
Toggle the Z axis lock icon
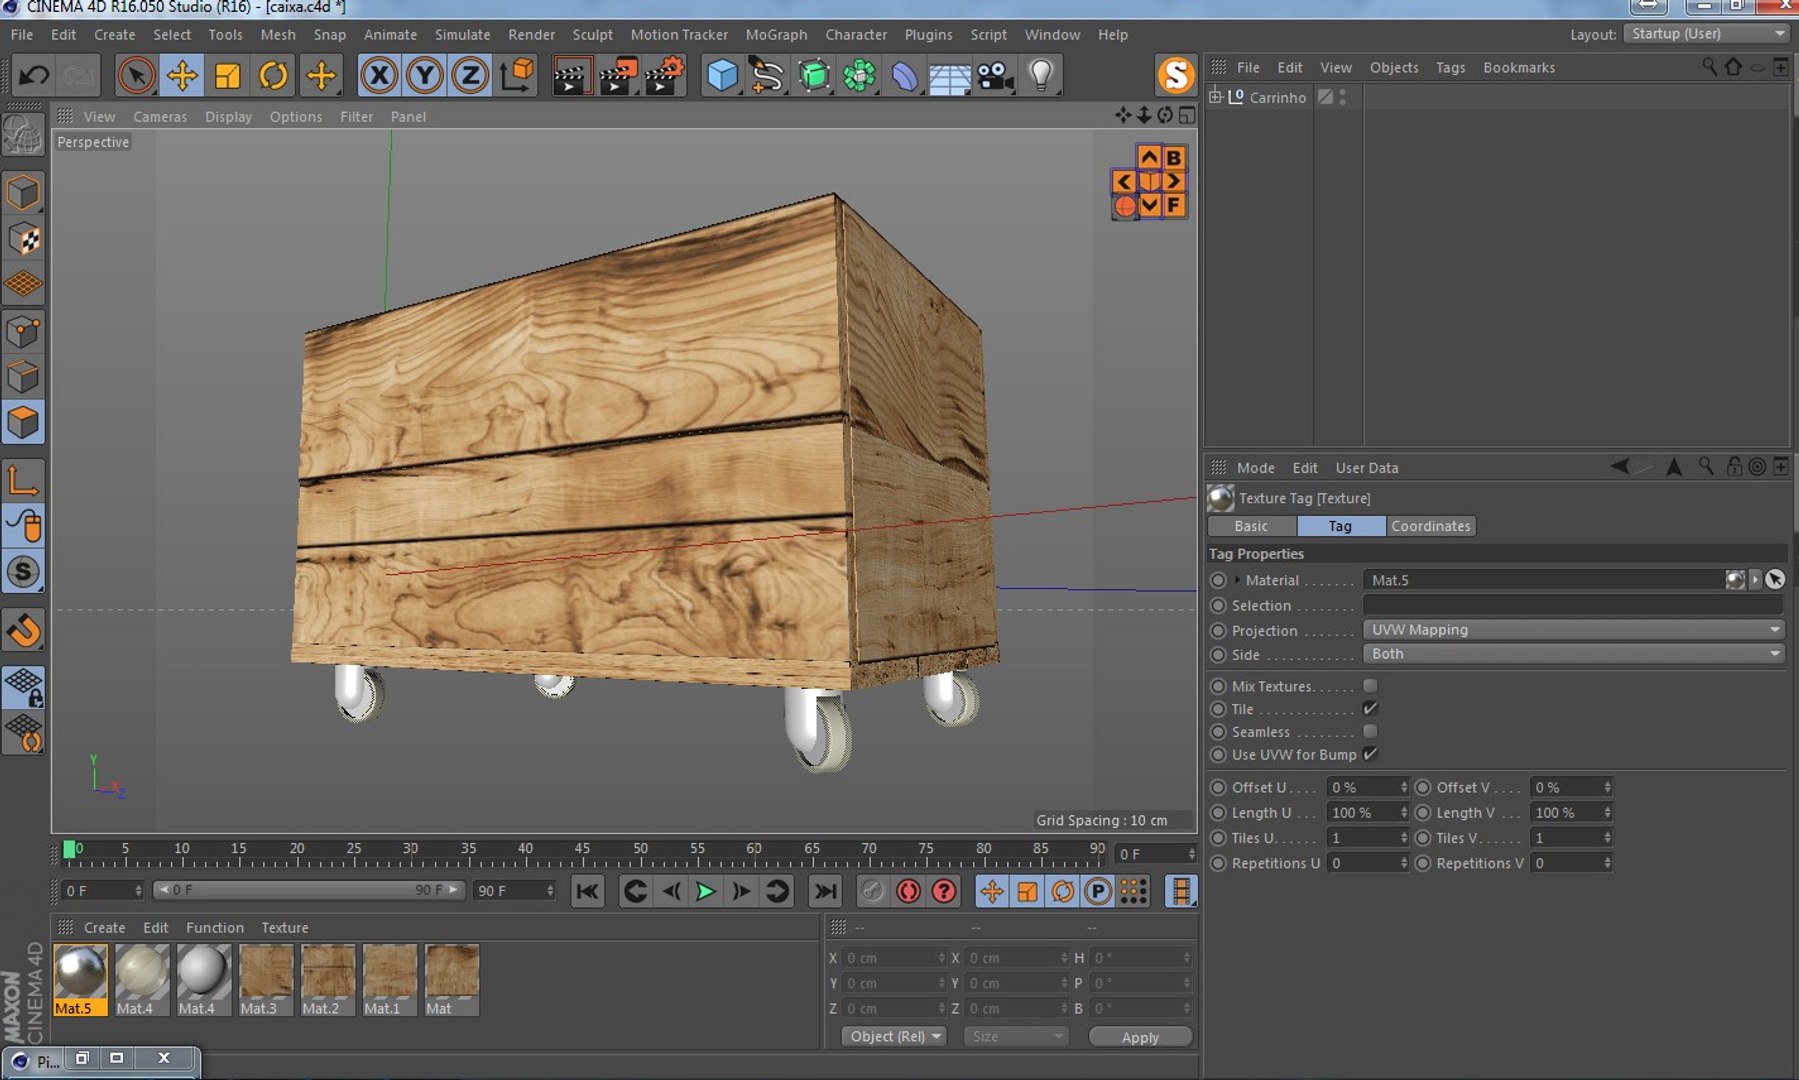[x=470, y=76]
